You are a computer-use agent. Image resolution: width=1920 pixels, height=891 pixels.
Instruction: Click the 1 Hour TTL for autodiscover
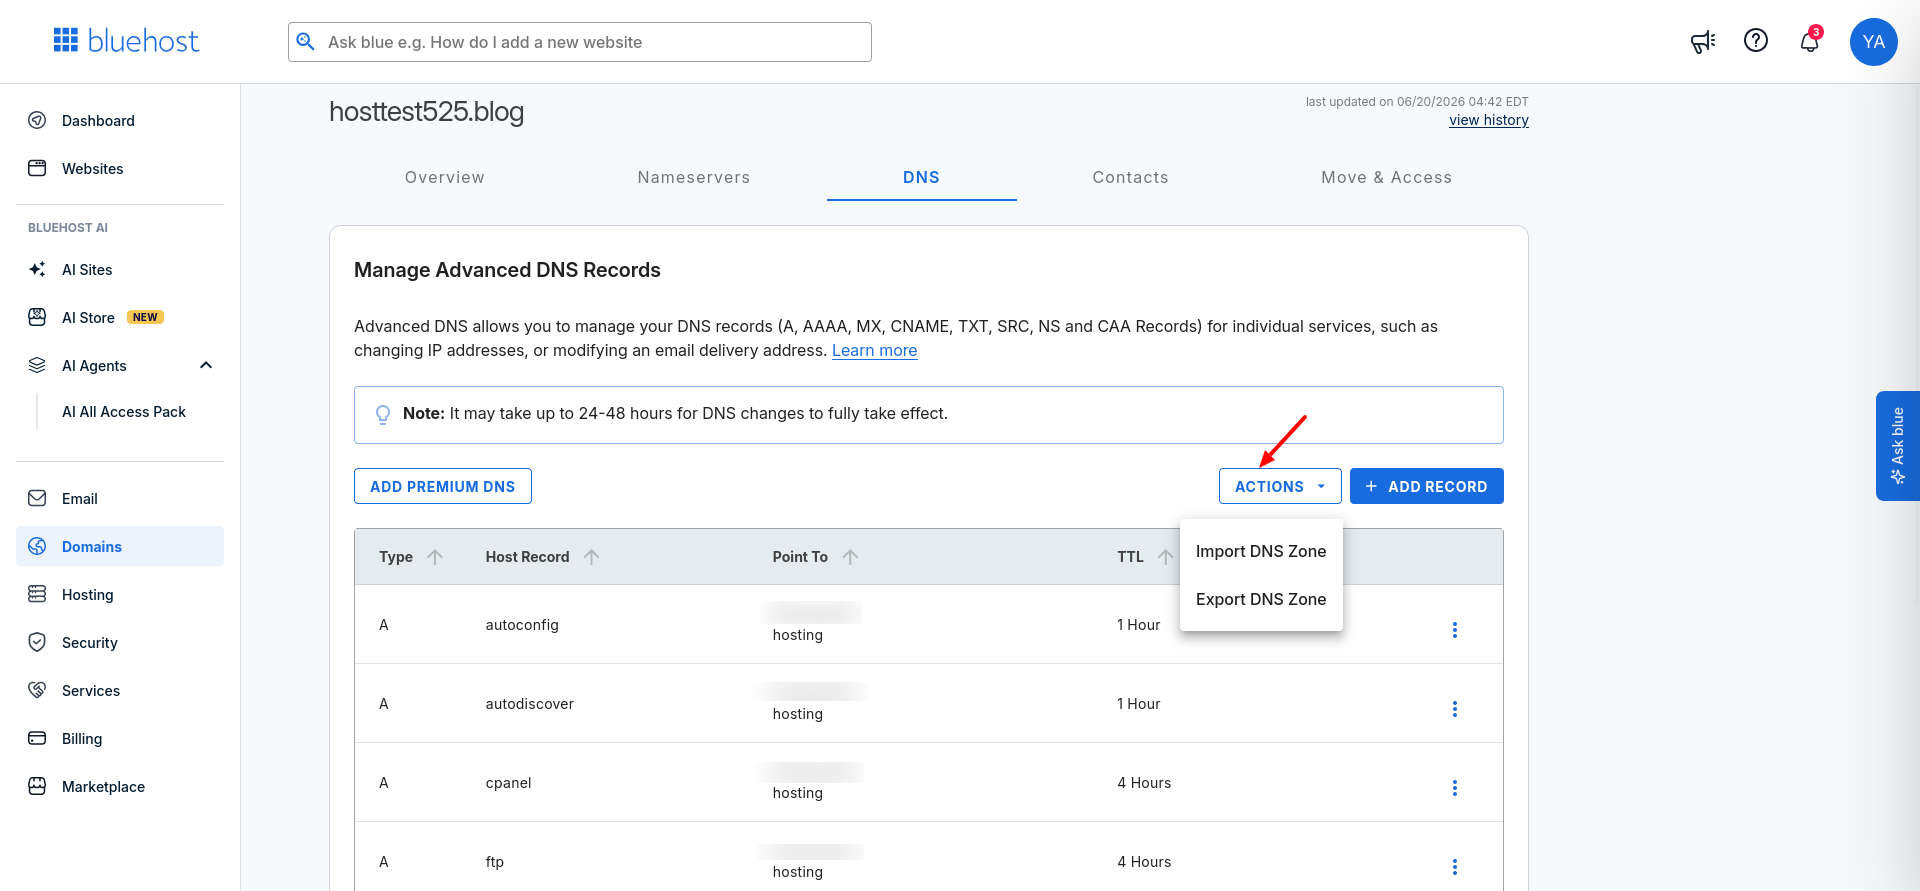click(x=1139, y=704)
